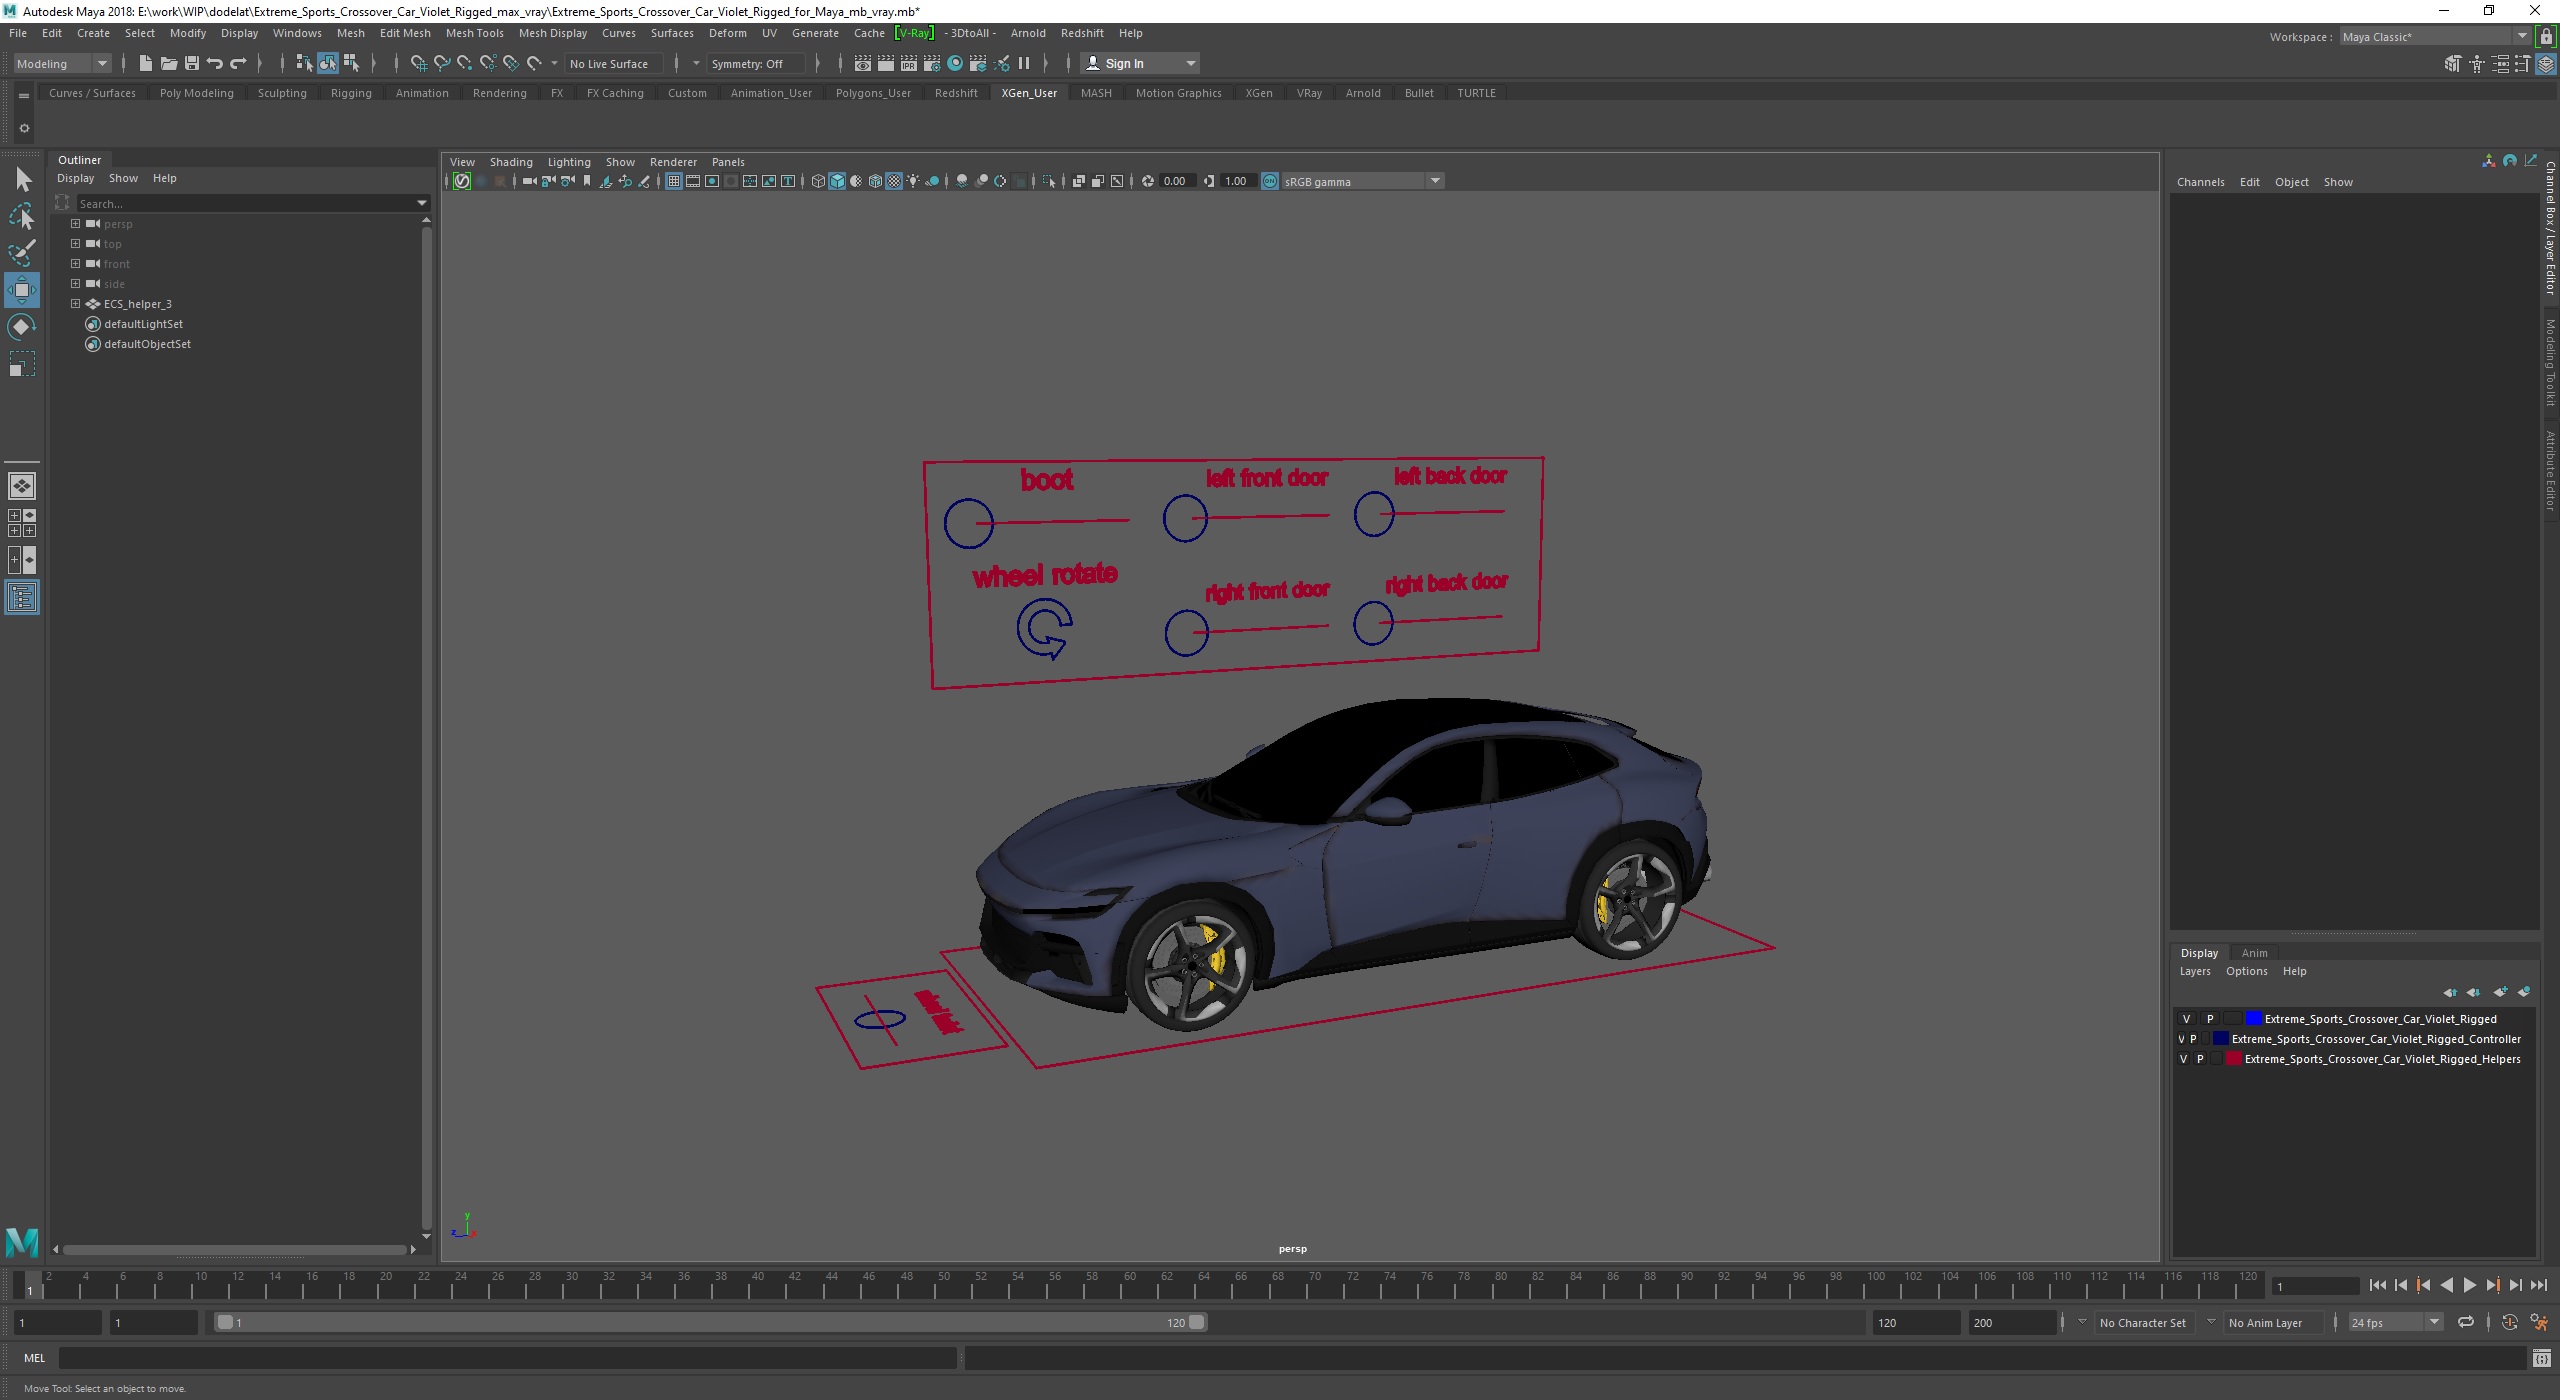Choose the Scale tool in toolbox
The image size is (2560, 1400).
coord(22,364)
